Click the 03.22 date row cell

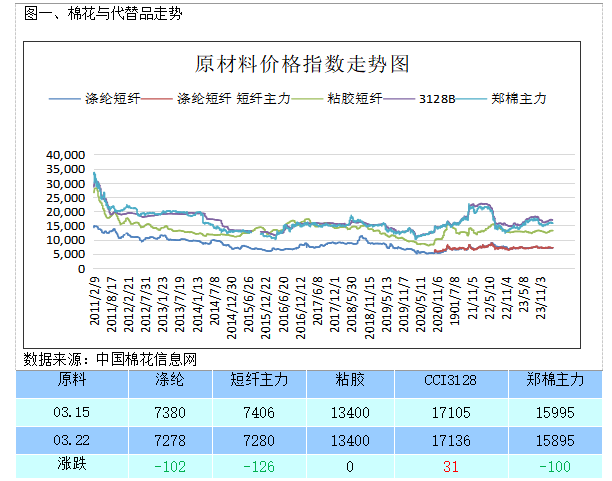(72, 440)
